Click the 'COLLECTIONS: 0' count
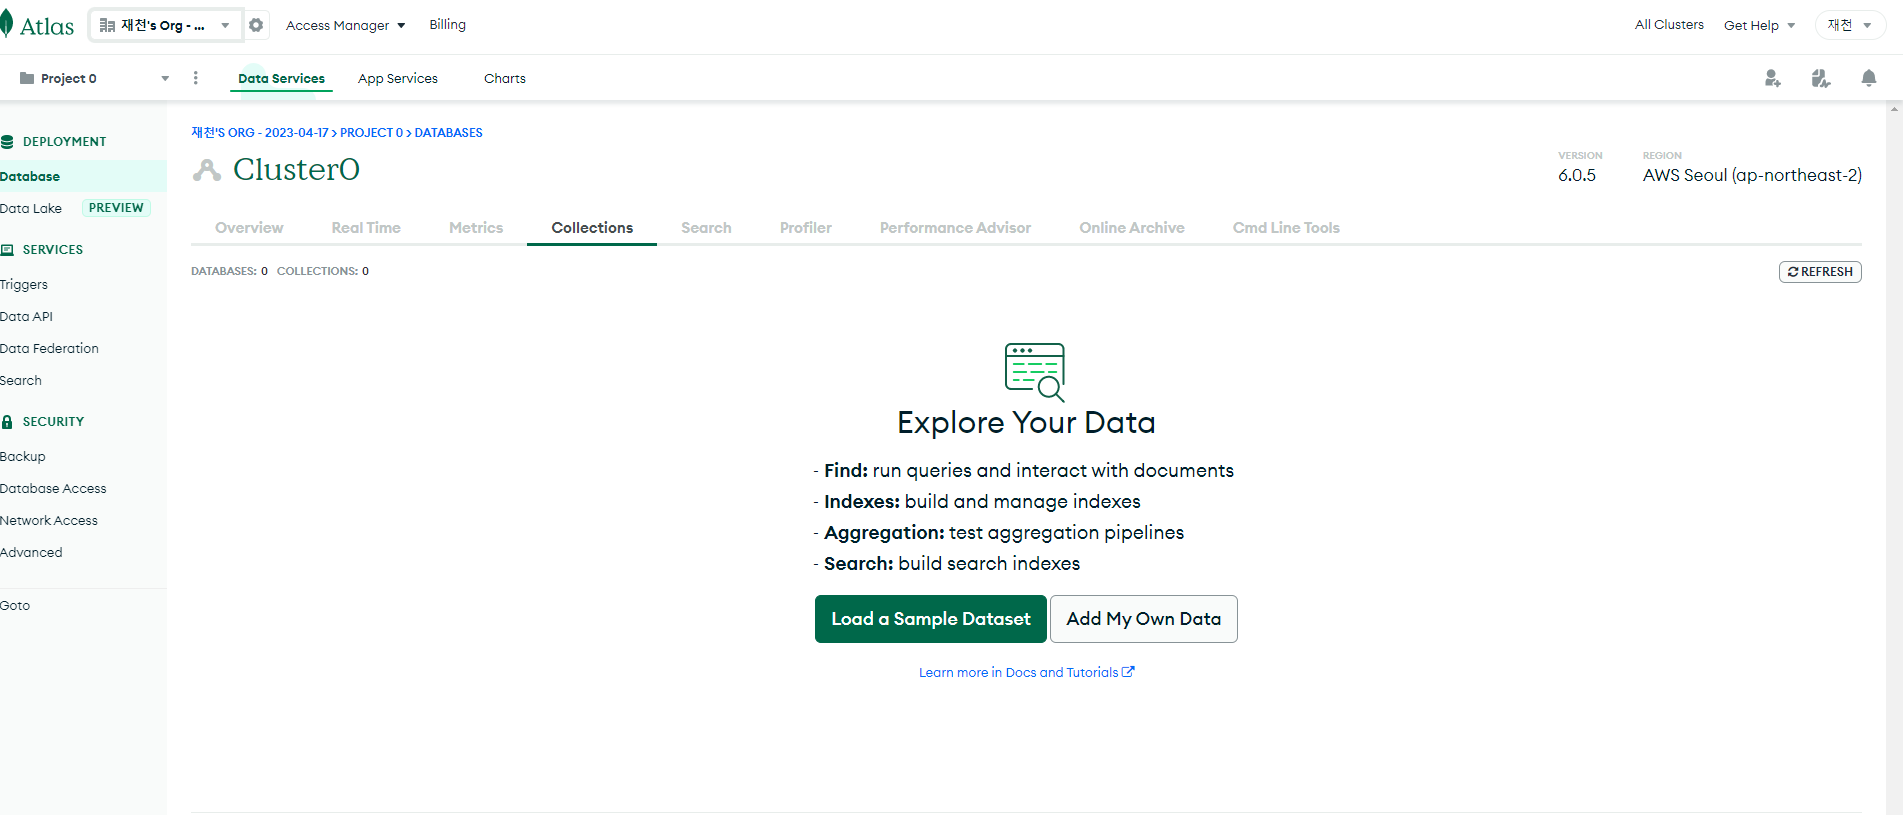This screenshot has height=815, width=1903. [323, 271]
